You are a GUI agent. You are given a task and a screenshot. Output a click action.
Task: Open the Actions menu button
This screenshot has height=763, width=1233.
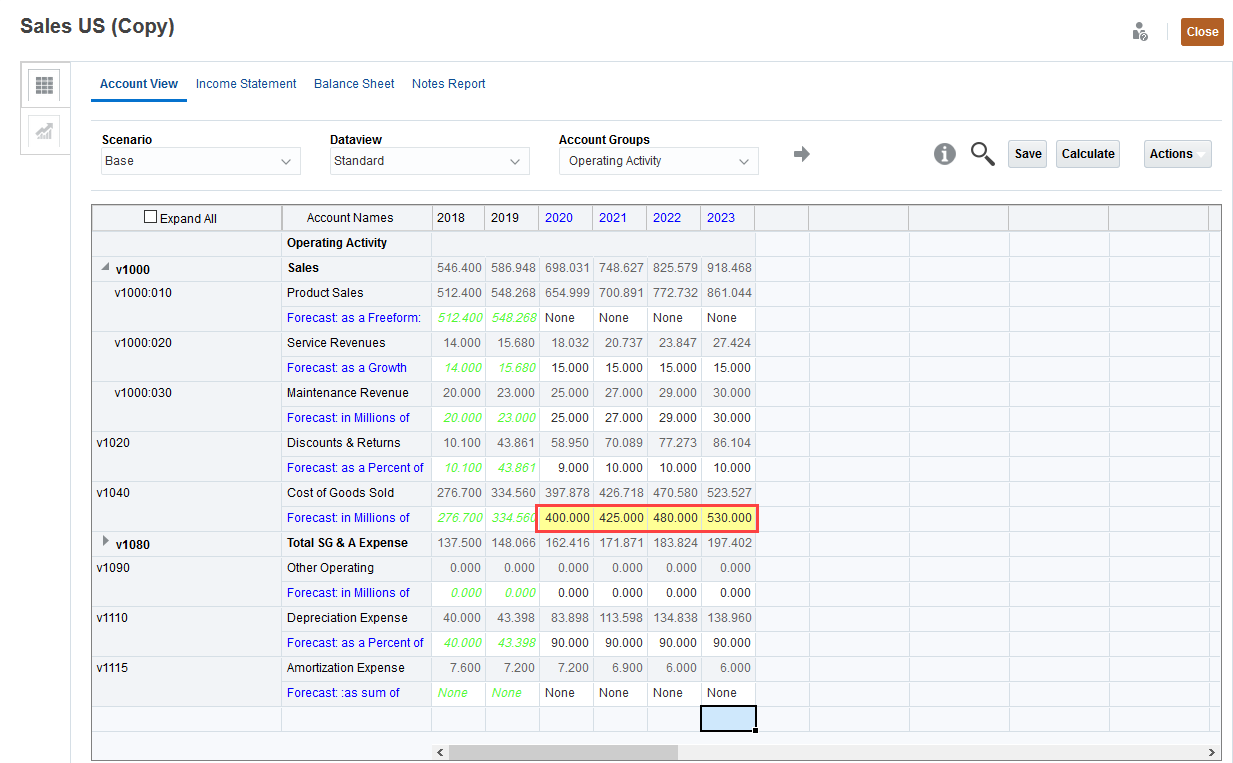[x=1177, y=153]
